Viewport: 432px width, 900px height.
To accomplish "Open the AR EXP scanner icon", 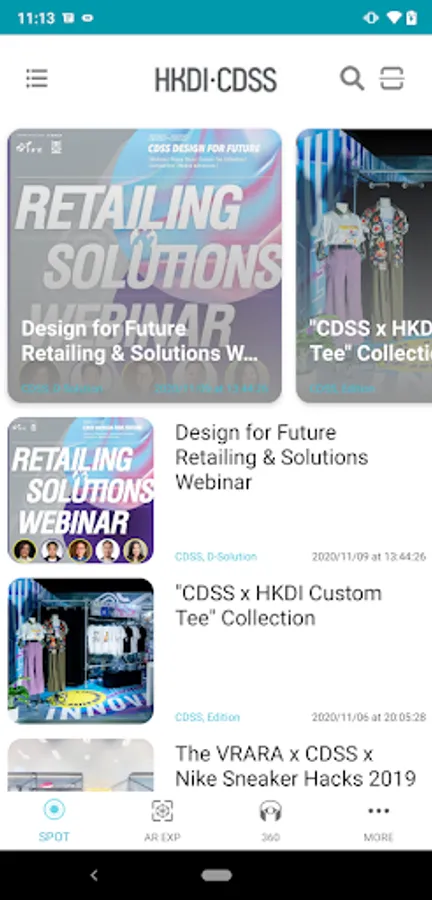I will (x=162, y=810).
